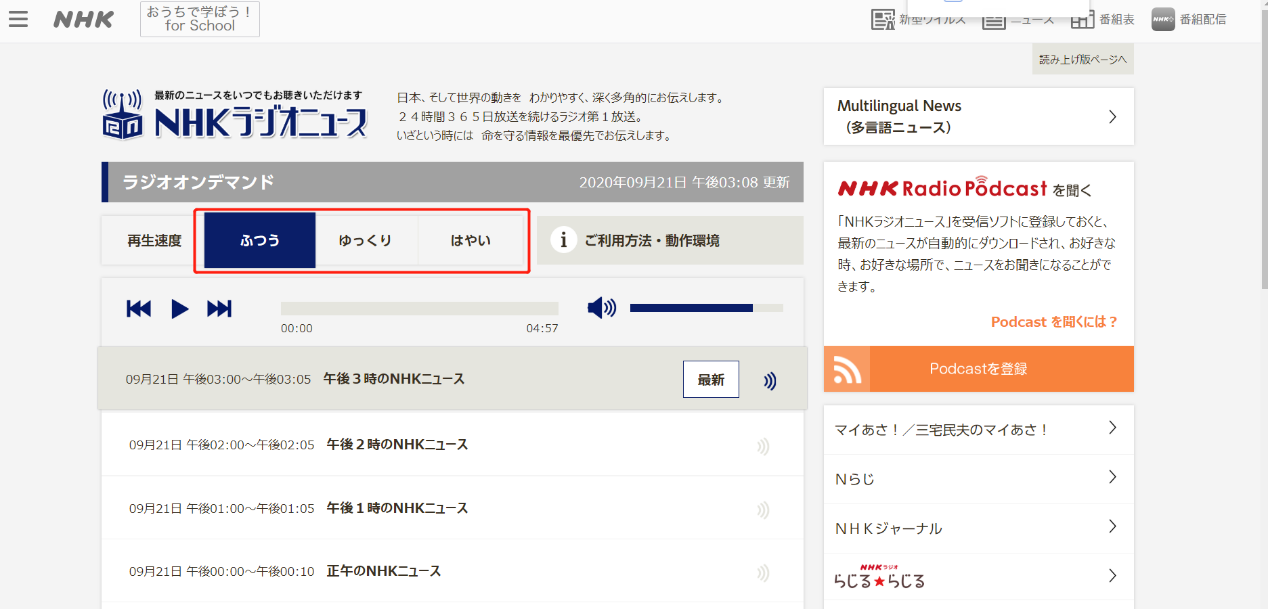Click chevron beside らじる★らじる
The height and width of the screenshot is (609, 1268).
tap(1113, 575)
